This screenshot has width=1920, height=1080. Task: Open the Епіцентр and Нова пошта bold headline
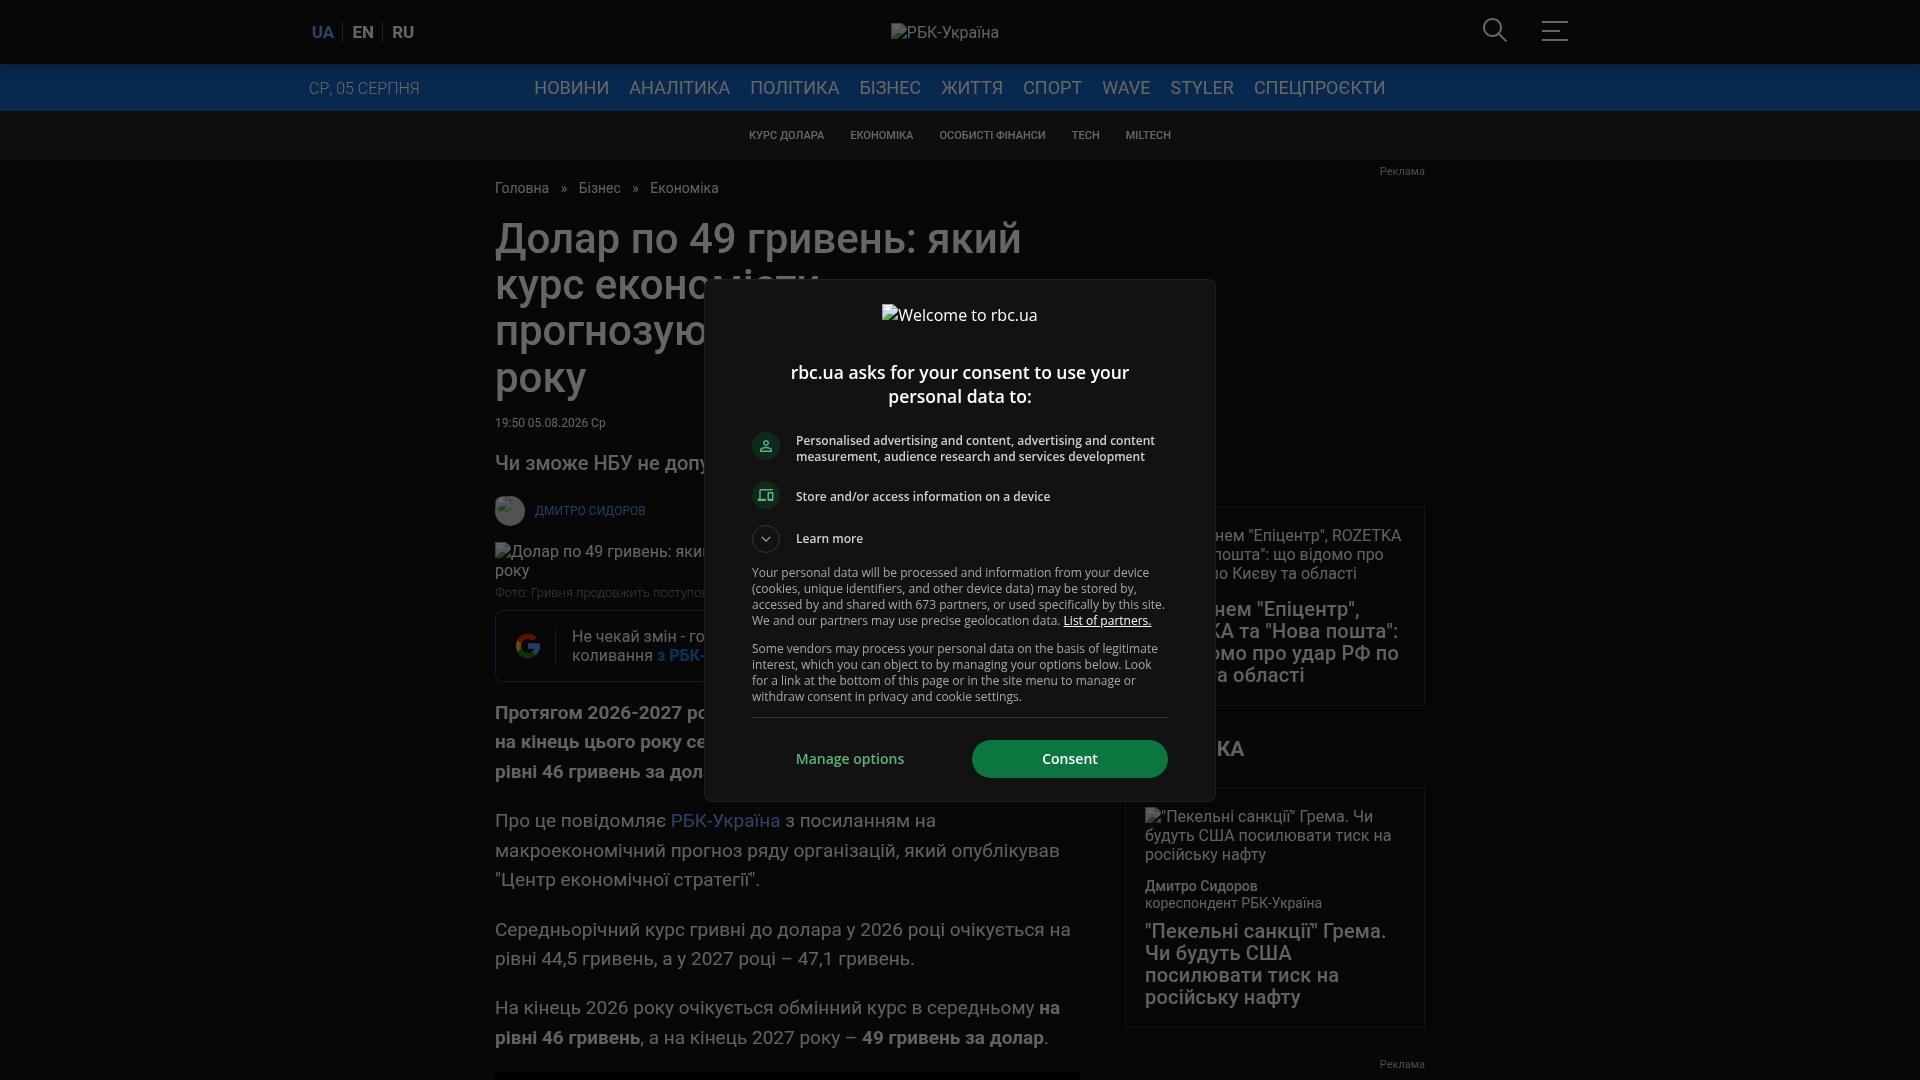point(1310,642)
